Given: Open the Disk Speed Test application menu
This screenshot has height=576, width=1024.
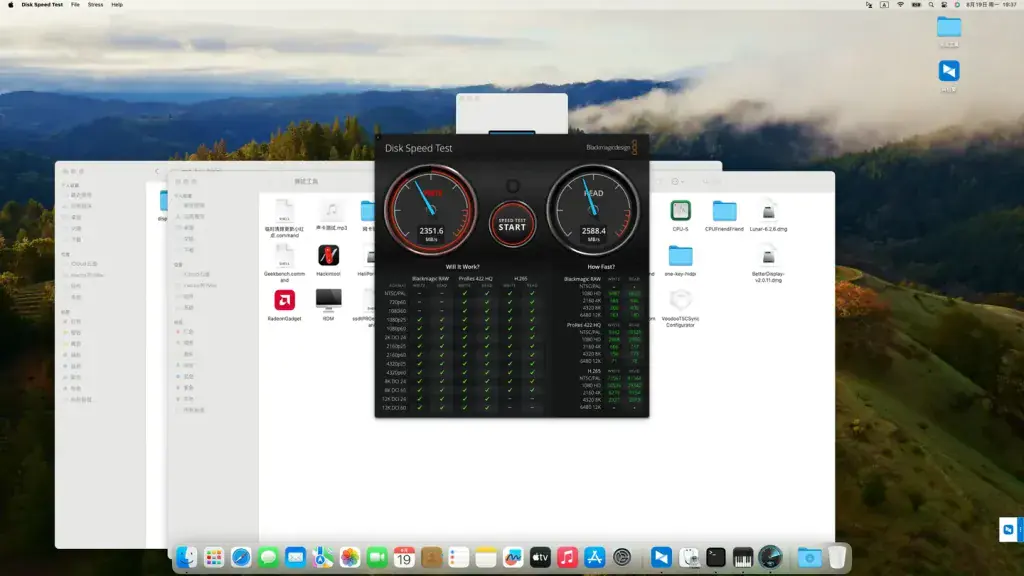Looking at the screenshot, I should tap(42, 5).
